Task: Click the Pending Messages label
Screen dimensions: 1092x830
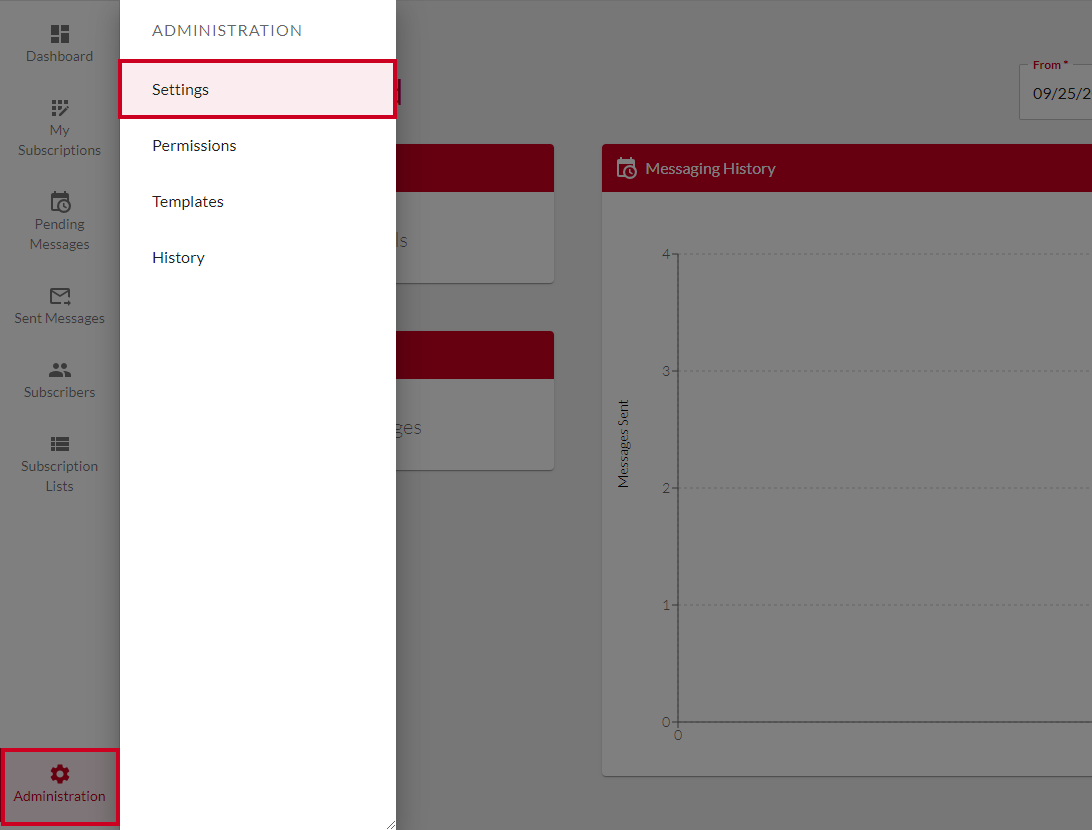Action: 59,234
